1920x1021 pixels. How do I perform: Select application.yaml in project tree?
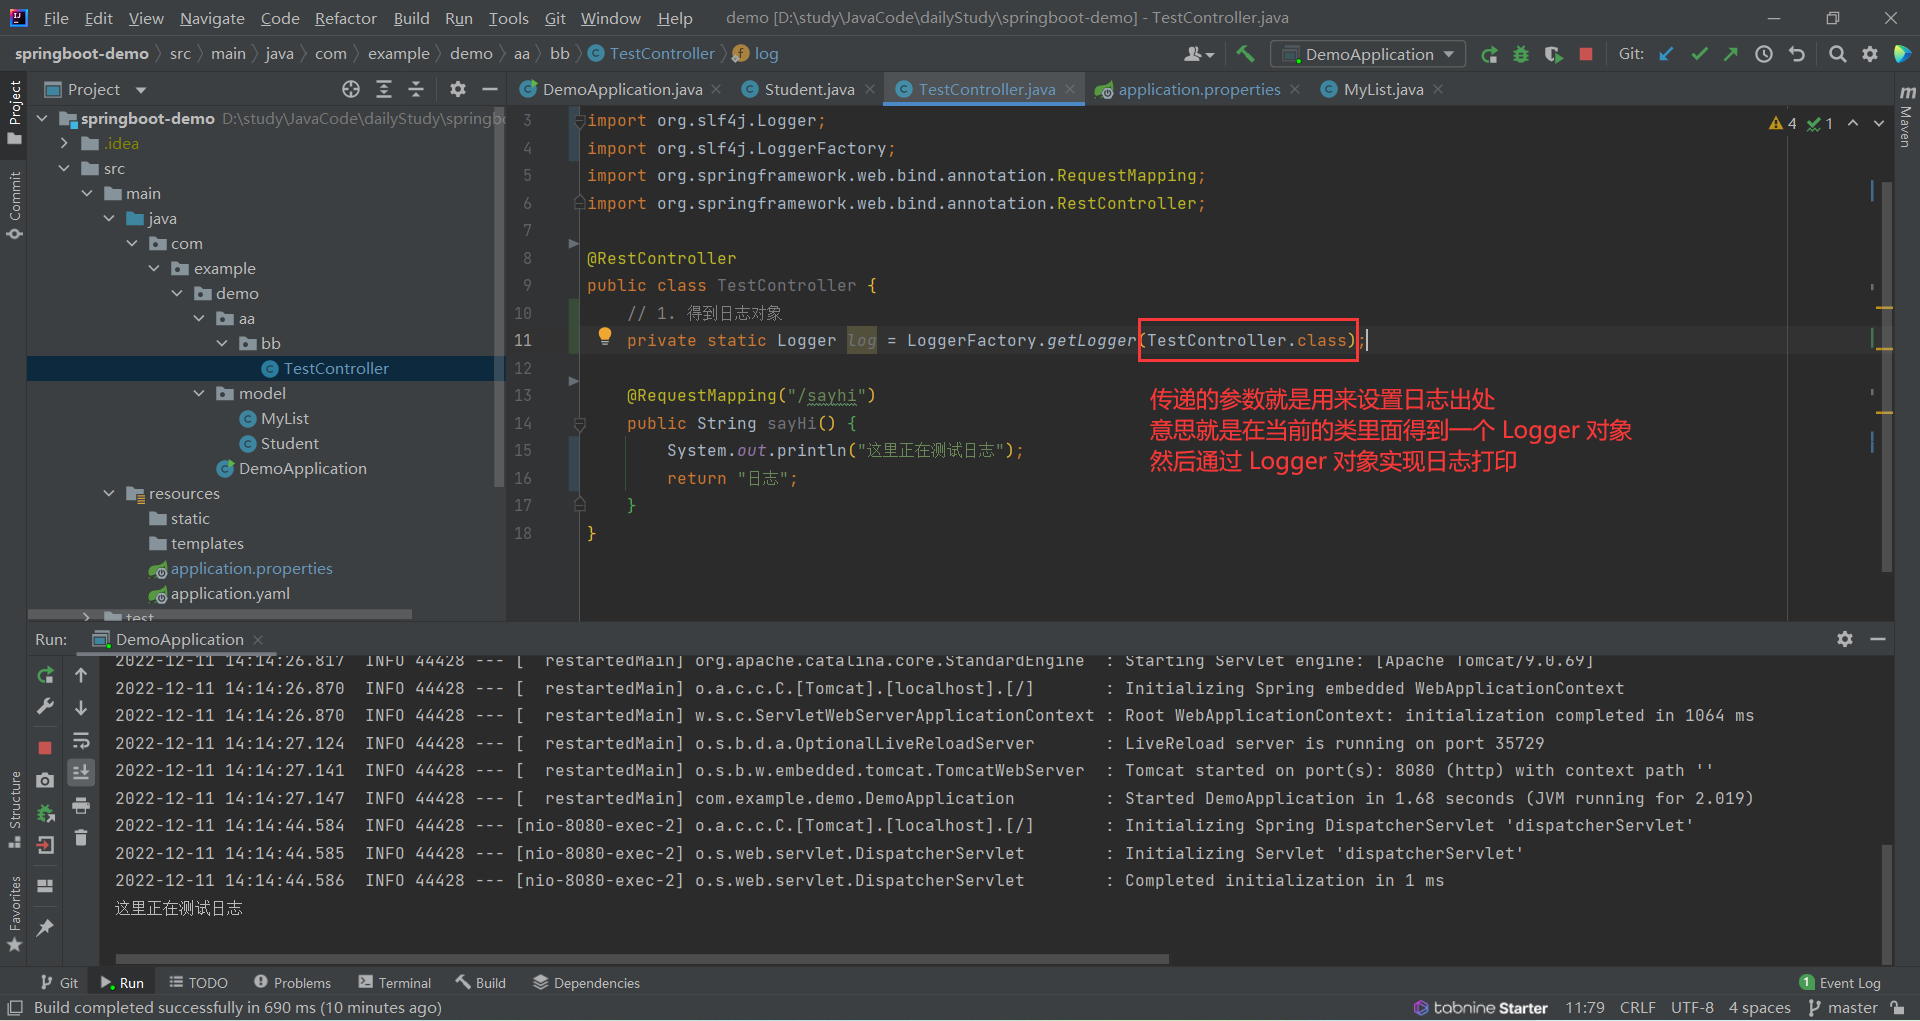[x=230, y=594]
